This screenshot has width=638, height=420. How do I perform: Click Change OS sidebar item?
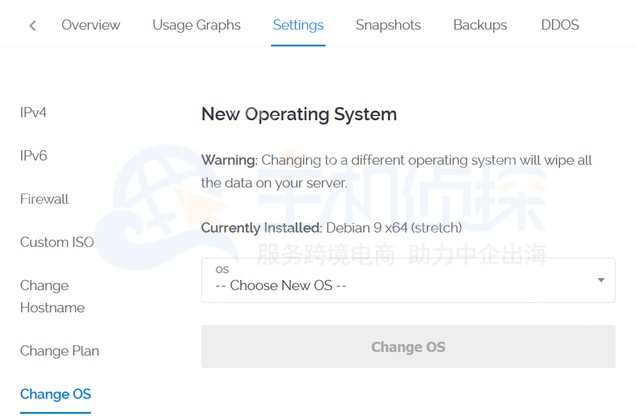point(55,394)
